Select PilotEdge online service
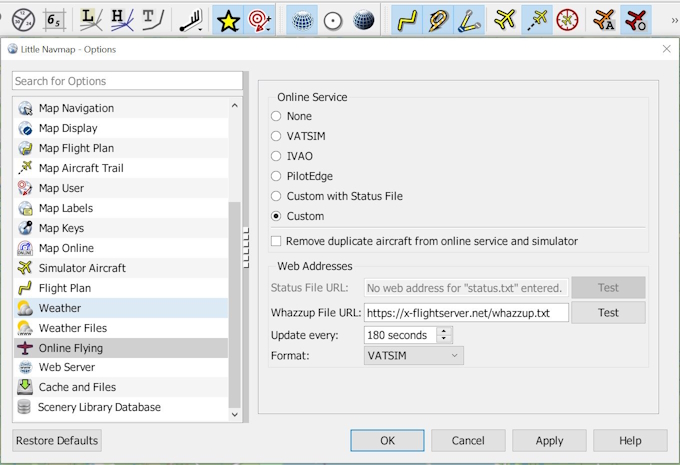The width and height of the screenshot is (680, 465). click(x=301, y=176)
